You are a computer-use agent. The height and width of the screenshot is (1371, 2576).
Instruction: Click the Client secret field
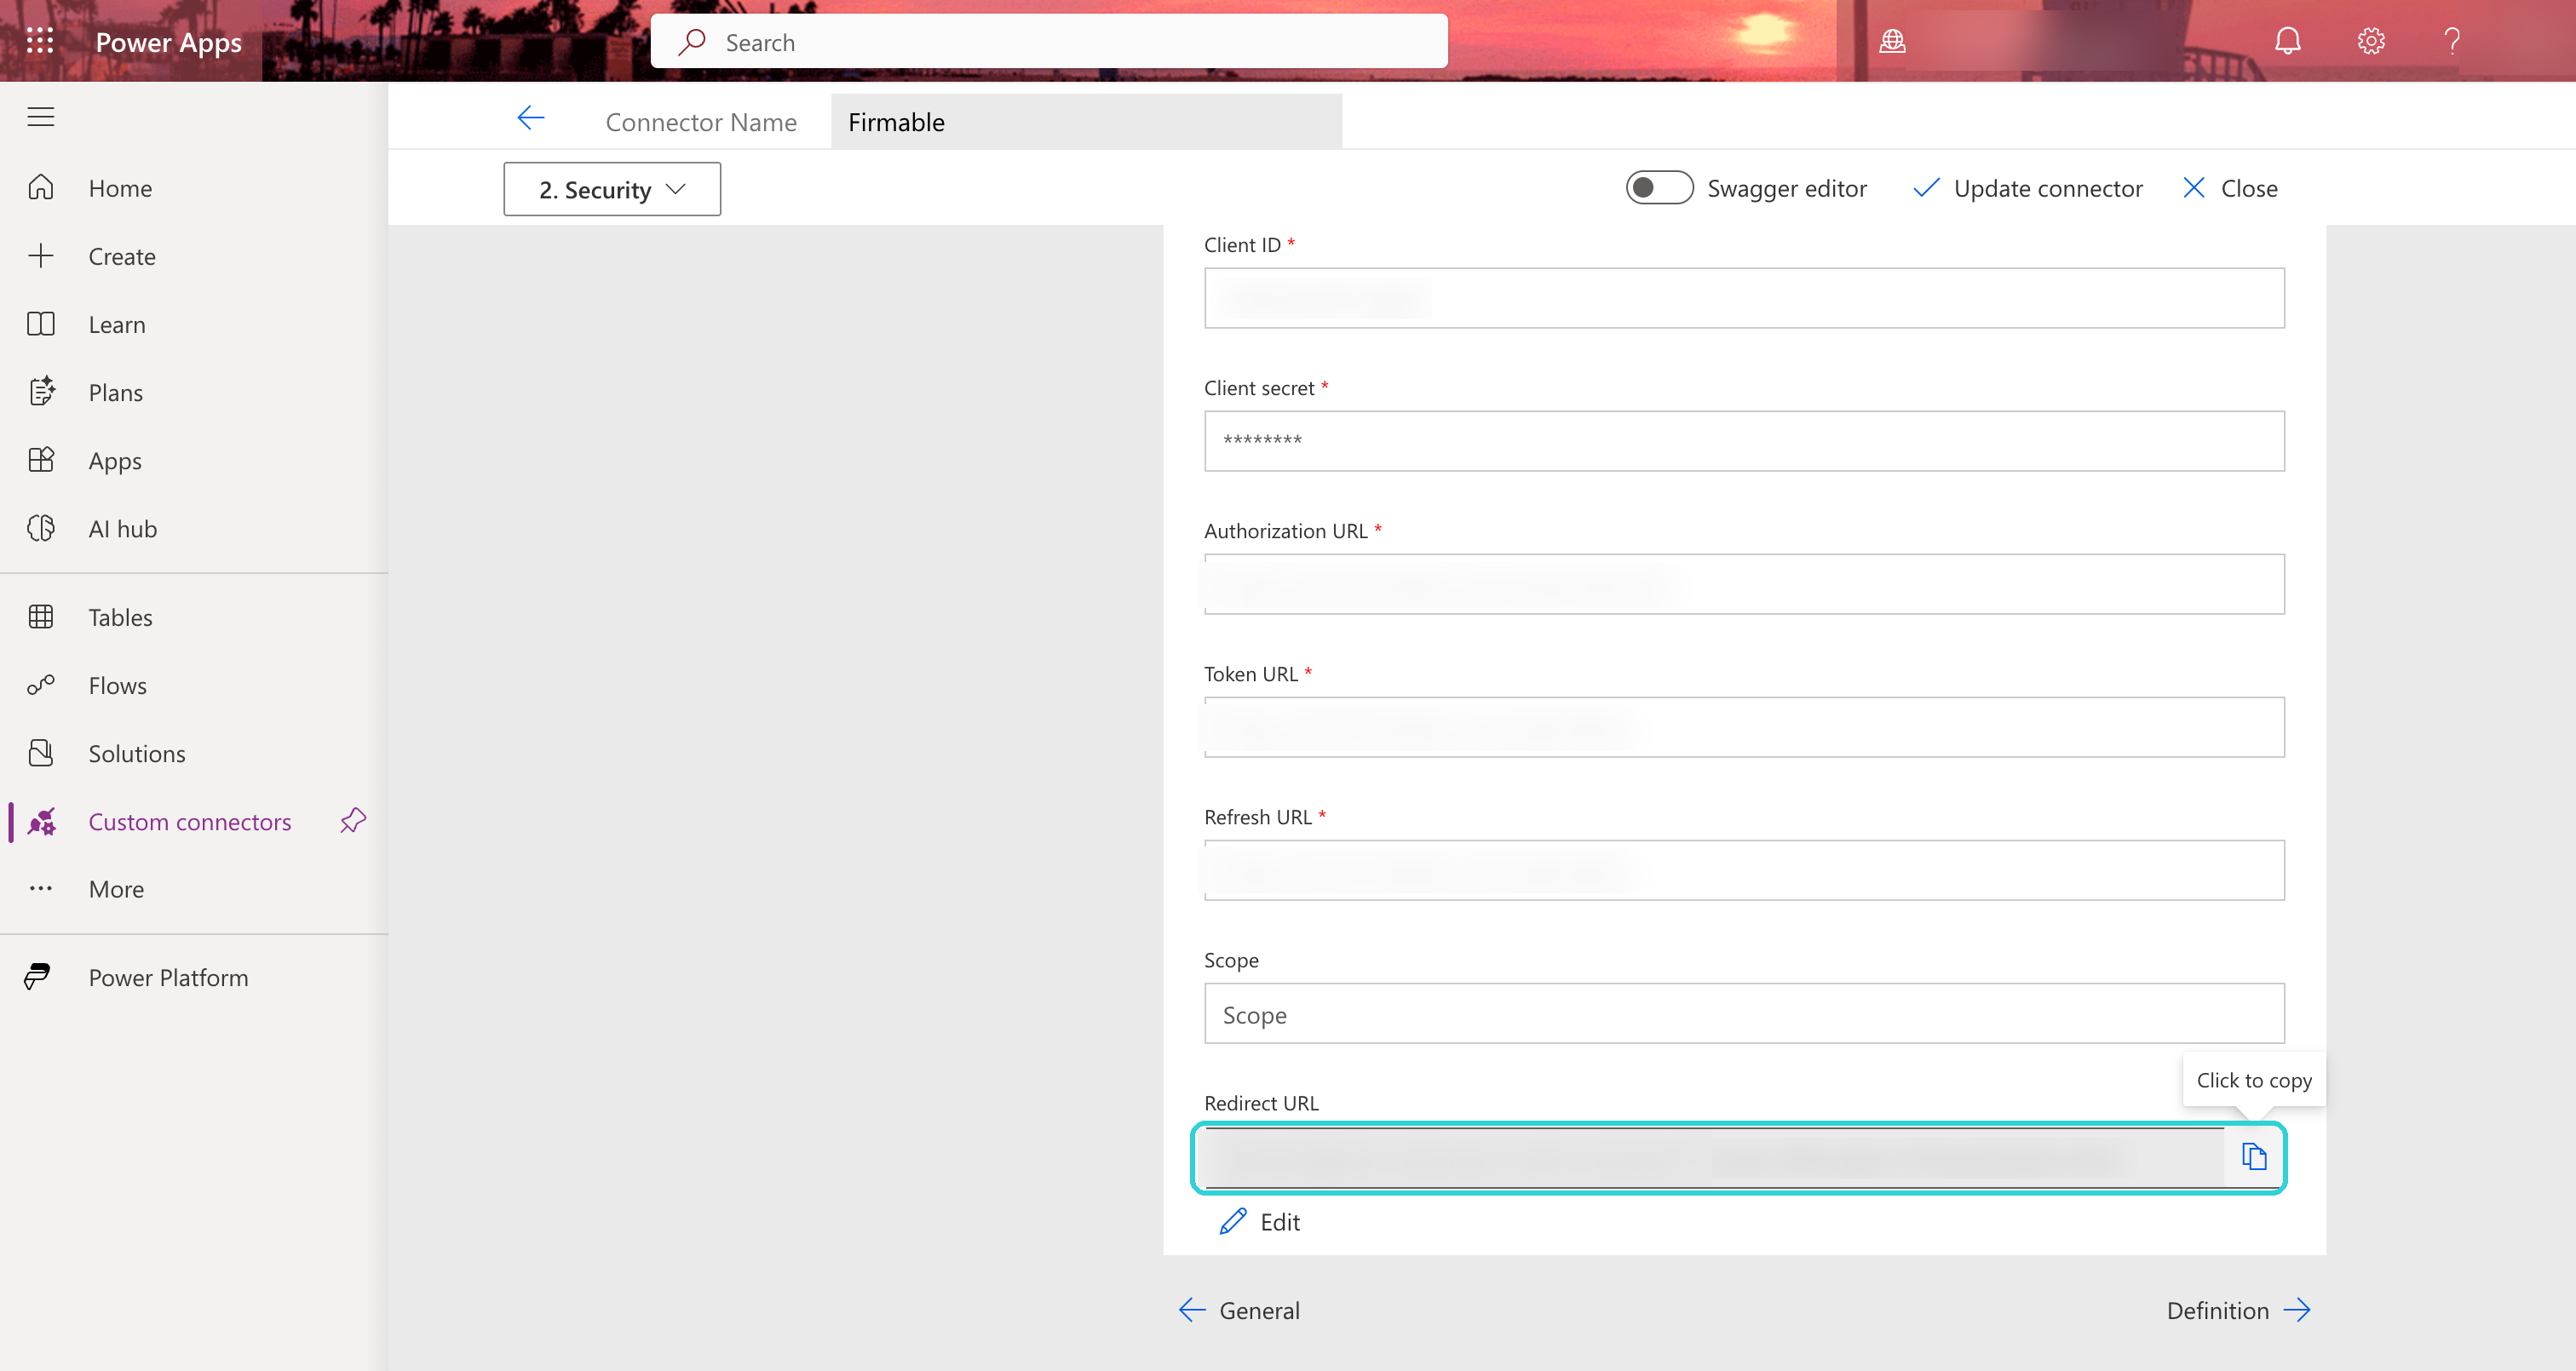coord(1744,440)
